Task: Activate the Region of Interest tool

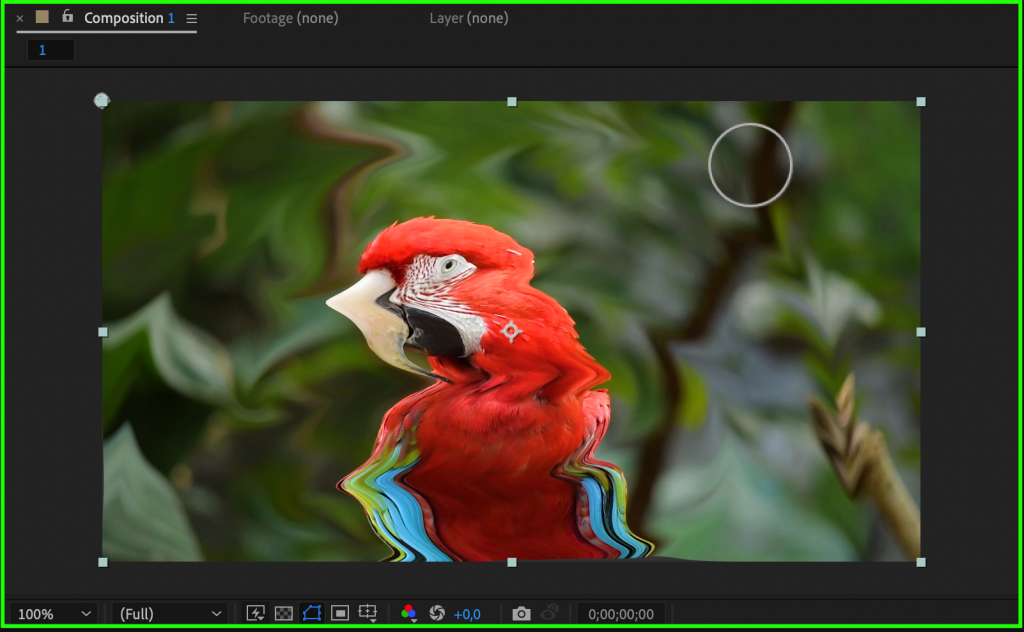Action: (x=341, y=612)
